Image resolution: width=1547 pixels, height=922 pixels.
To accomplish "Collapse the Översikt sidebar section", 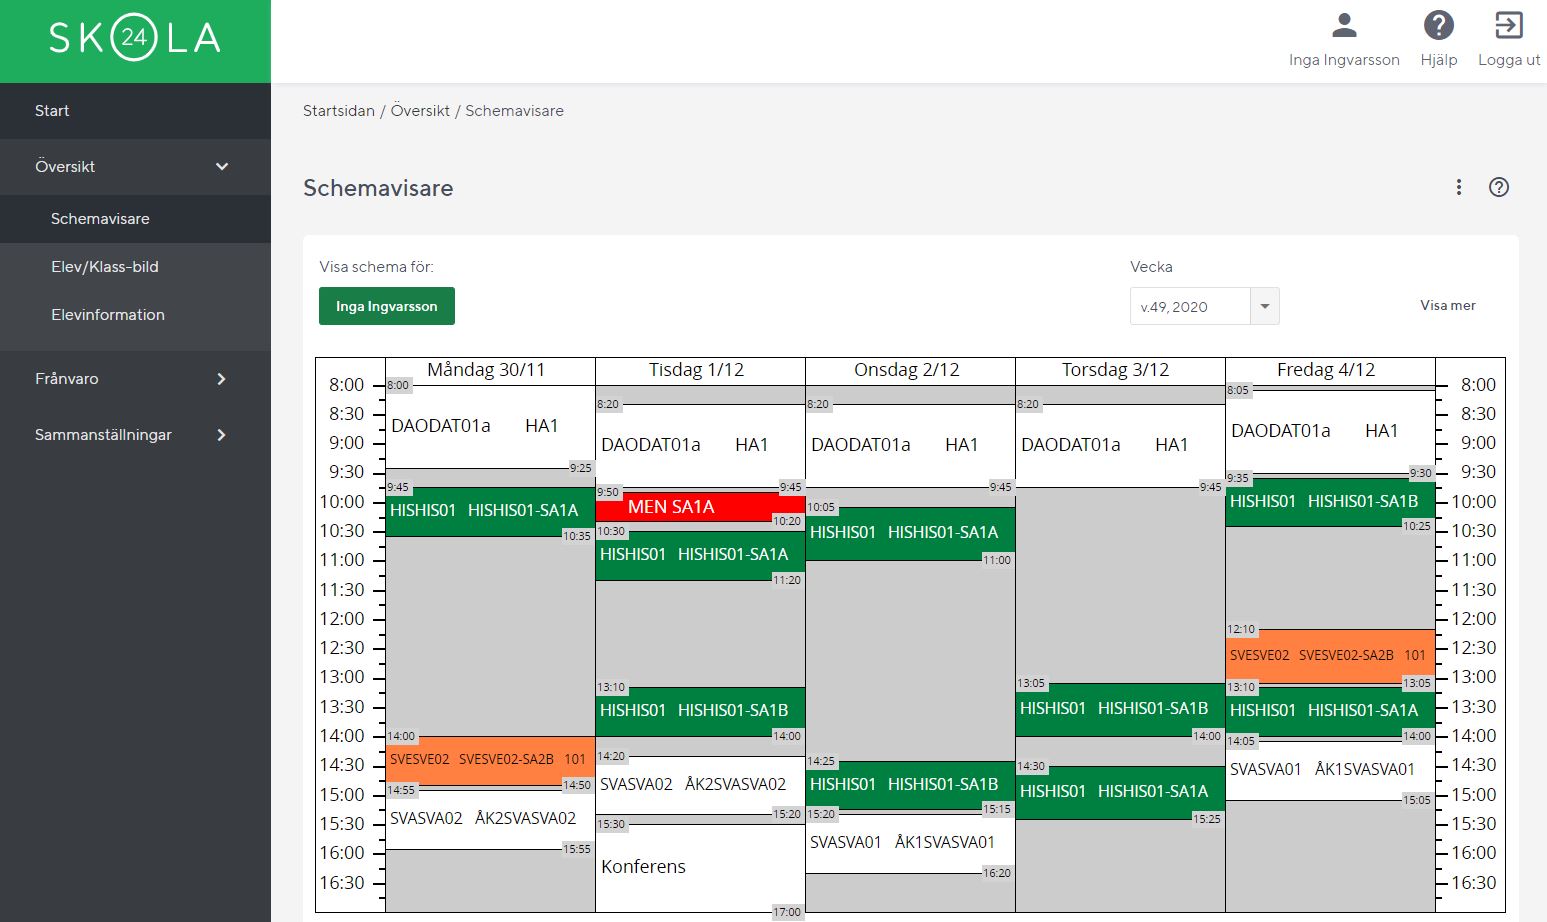I will [x=222, y=167].
